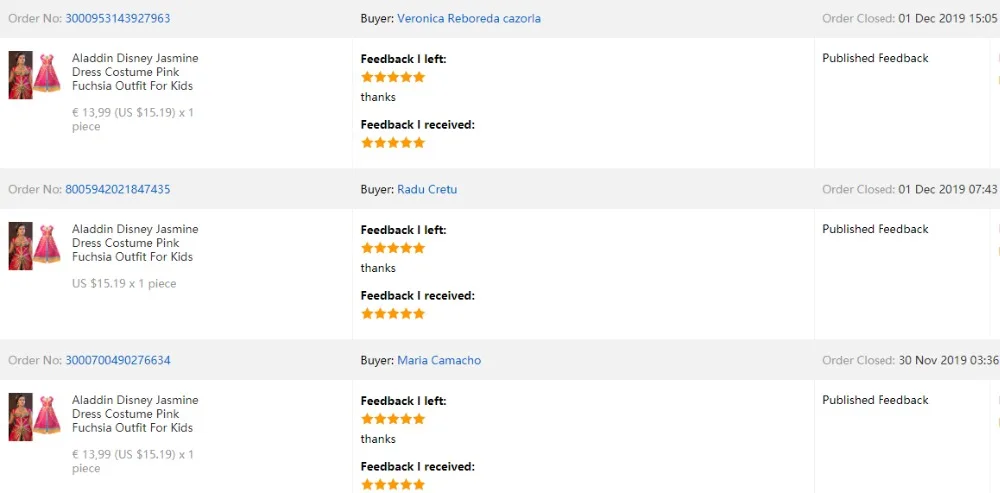Image resolution: width=1000 pixels, height=493 pixels.
Task: View buyer Veronica Reboreda cazorla's profile
Action: [468, 18]
